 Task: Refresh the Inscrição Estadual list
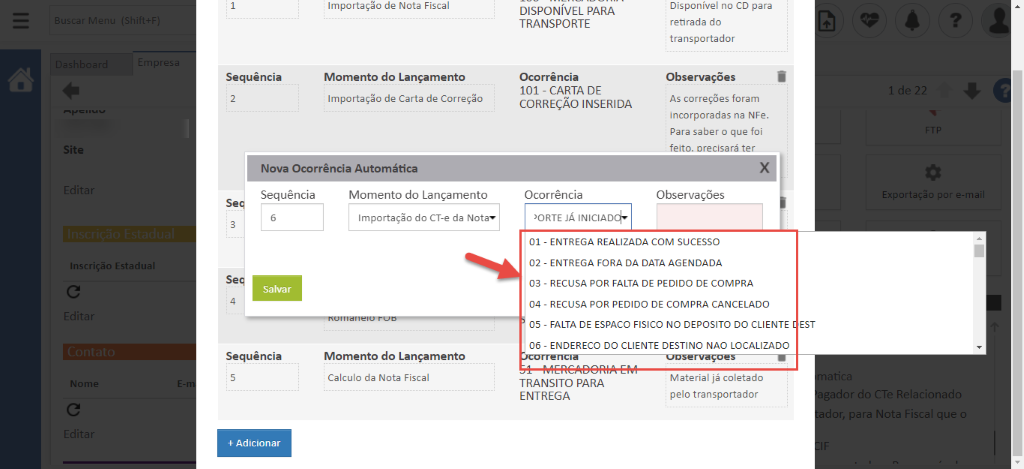[74, 292]
